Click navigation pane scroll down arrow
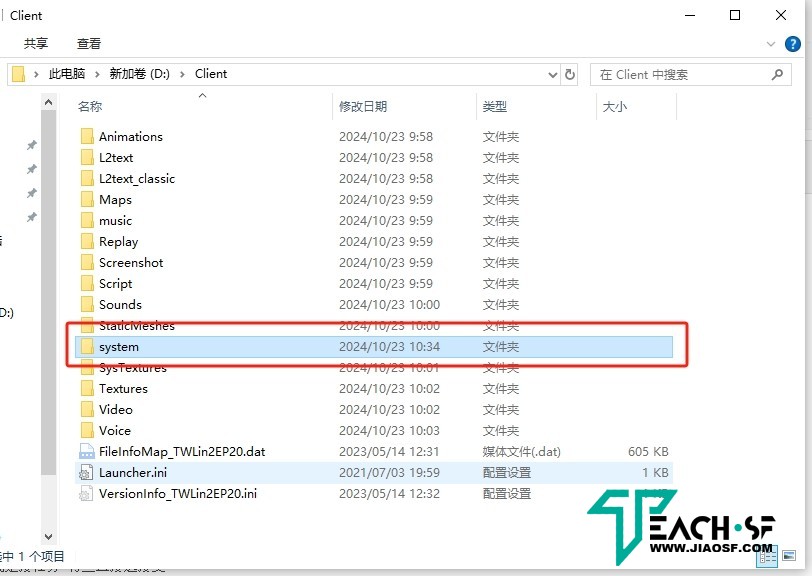The width and height of the screenshot is (812, 576). point(48,537)
